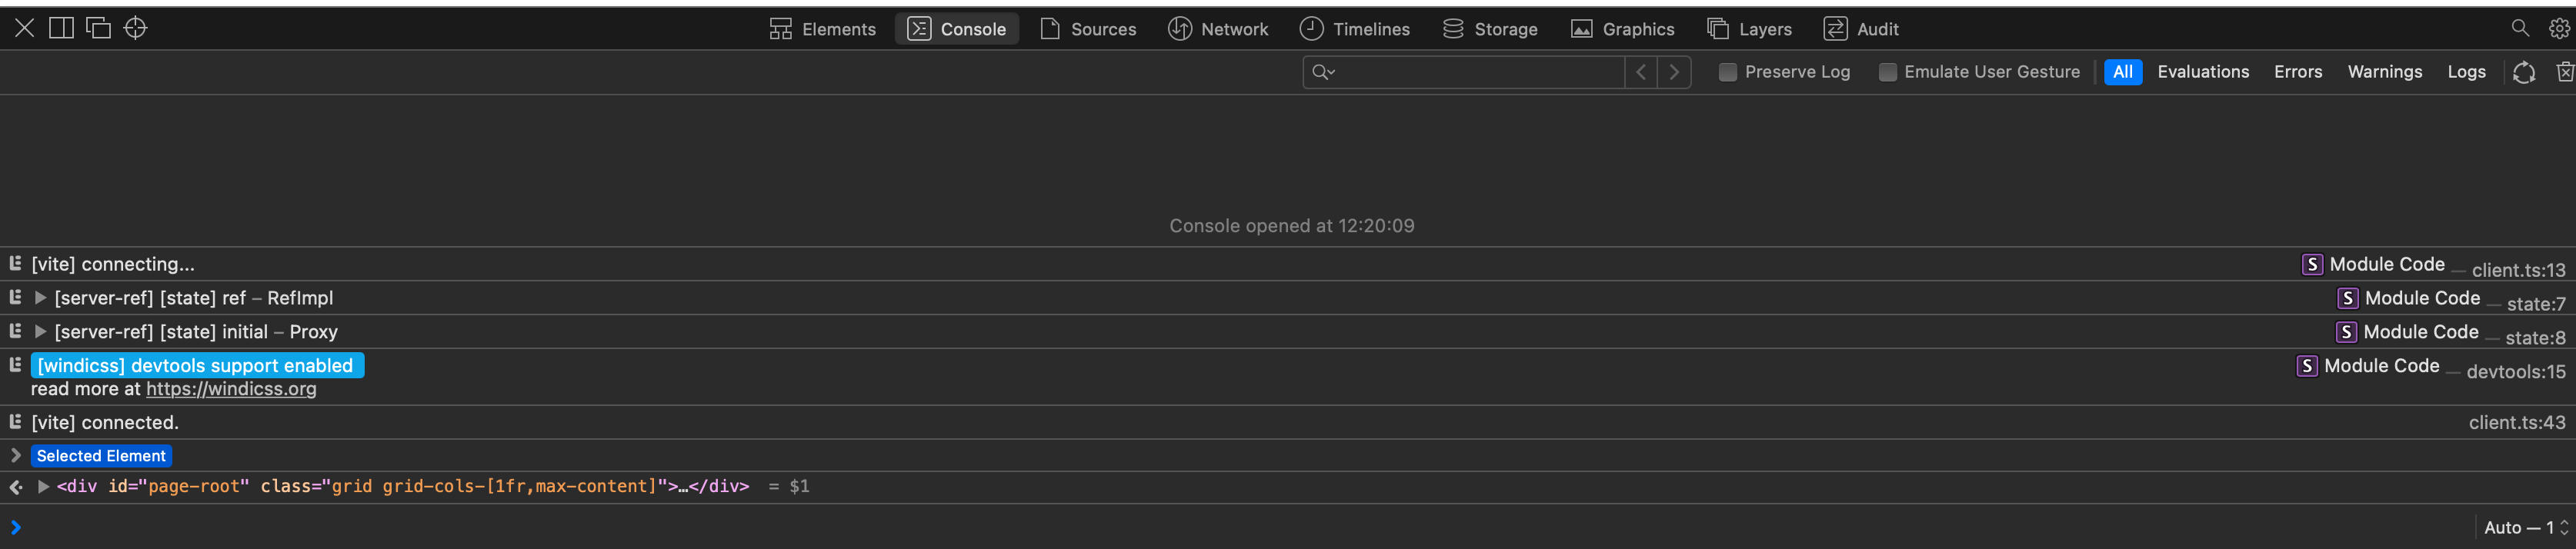The width and height of the screenshot is (2576, 549).
Task: Activate the element selection crosshair tool
Action: [x=134, y=28]
